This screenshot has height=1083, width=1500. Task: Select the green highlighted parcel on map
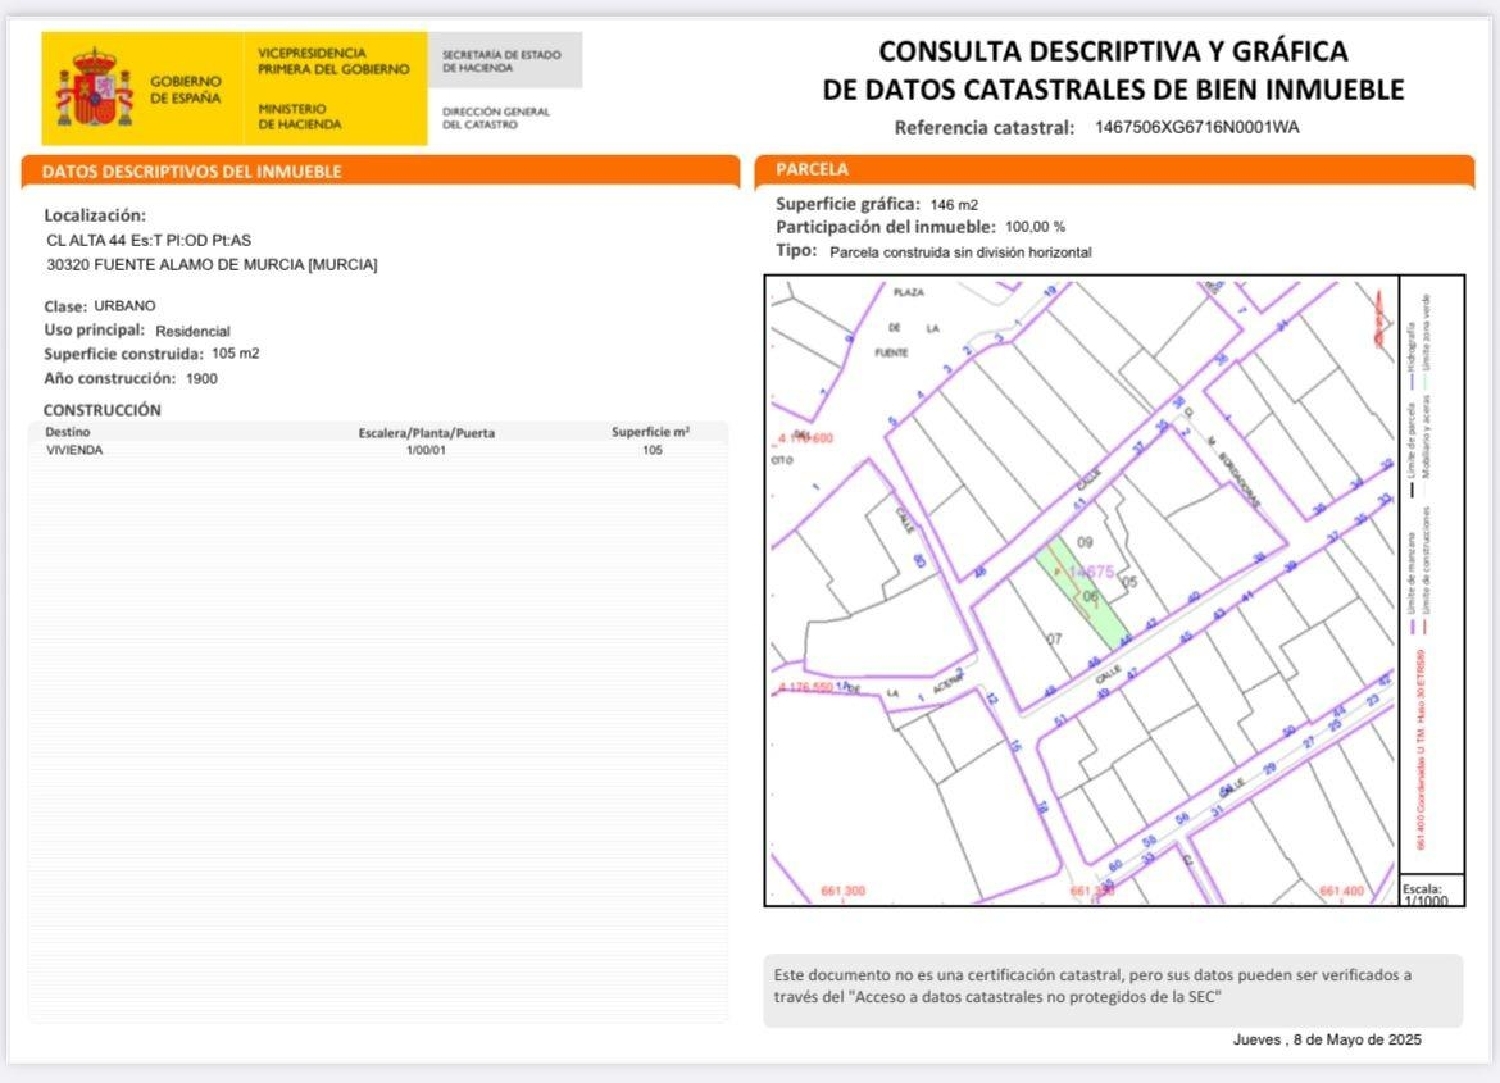click(x=1083, y=594)
